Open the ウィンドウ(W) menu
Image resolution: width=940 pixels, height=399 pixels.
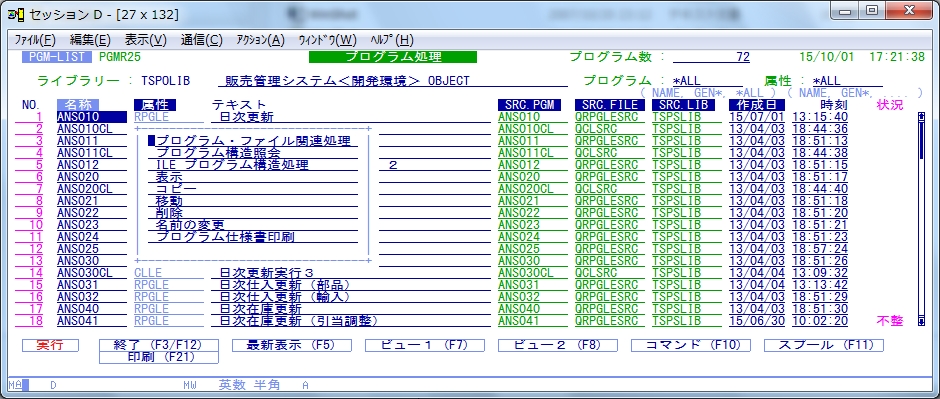[x=327, y=40]
